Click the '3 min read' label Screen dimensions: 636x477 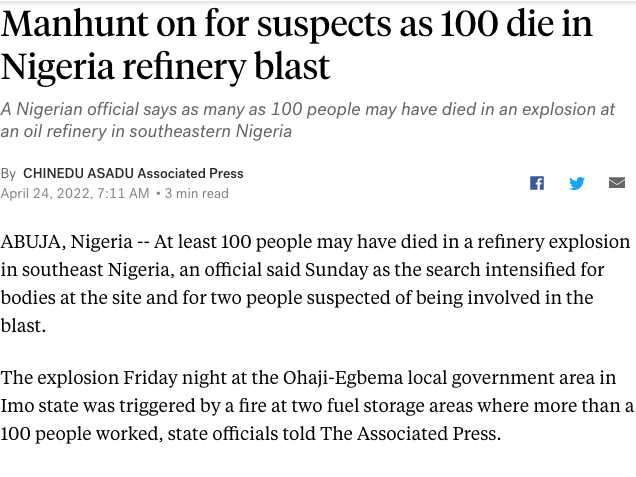[x=197, y=193]
